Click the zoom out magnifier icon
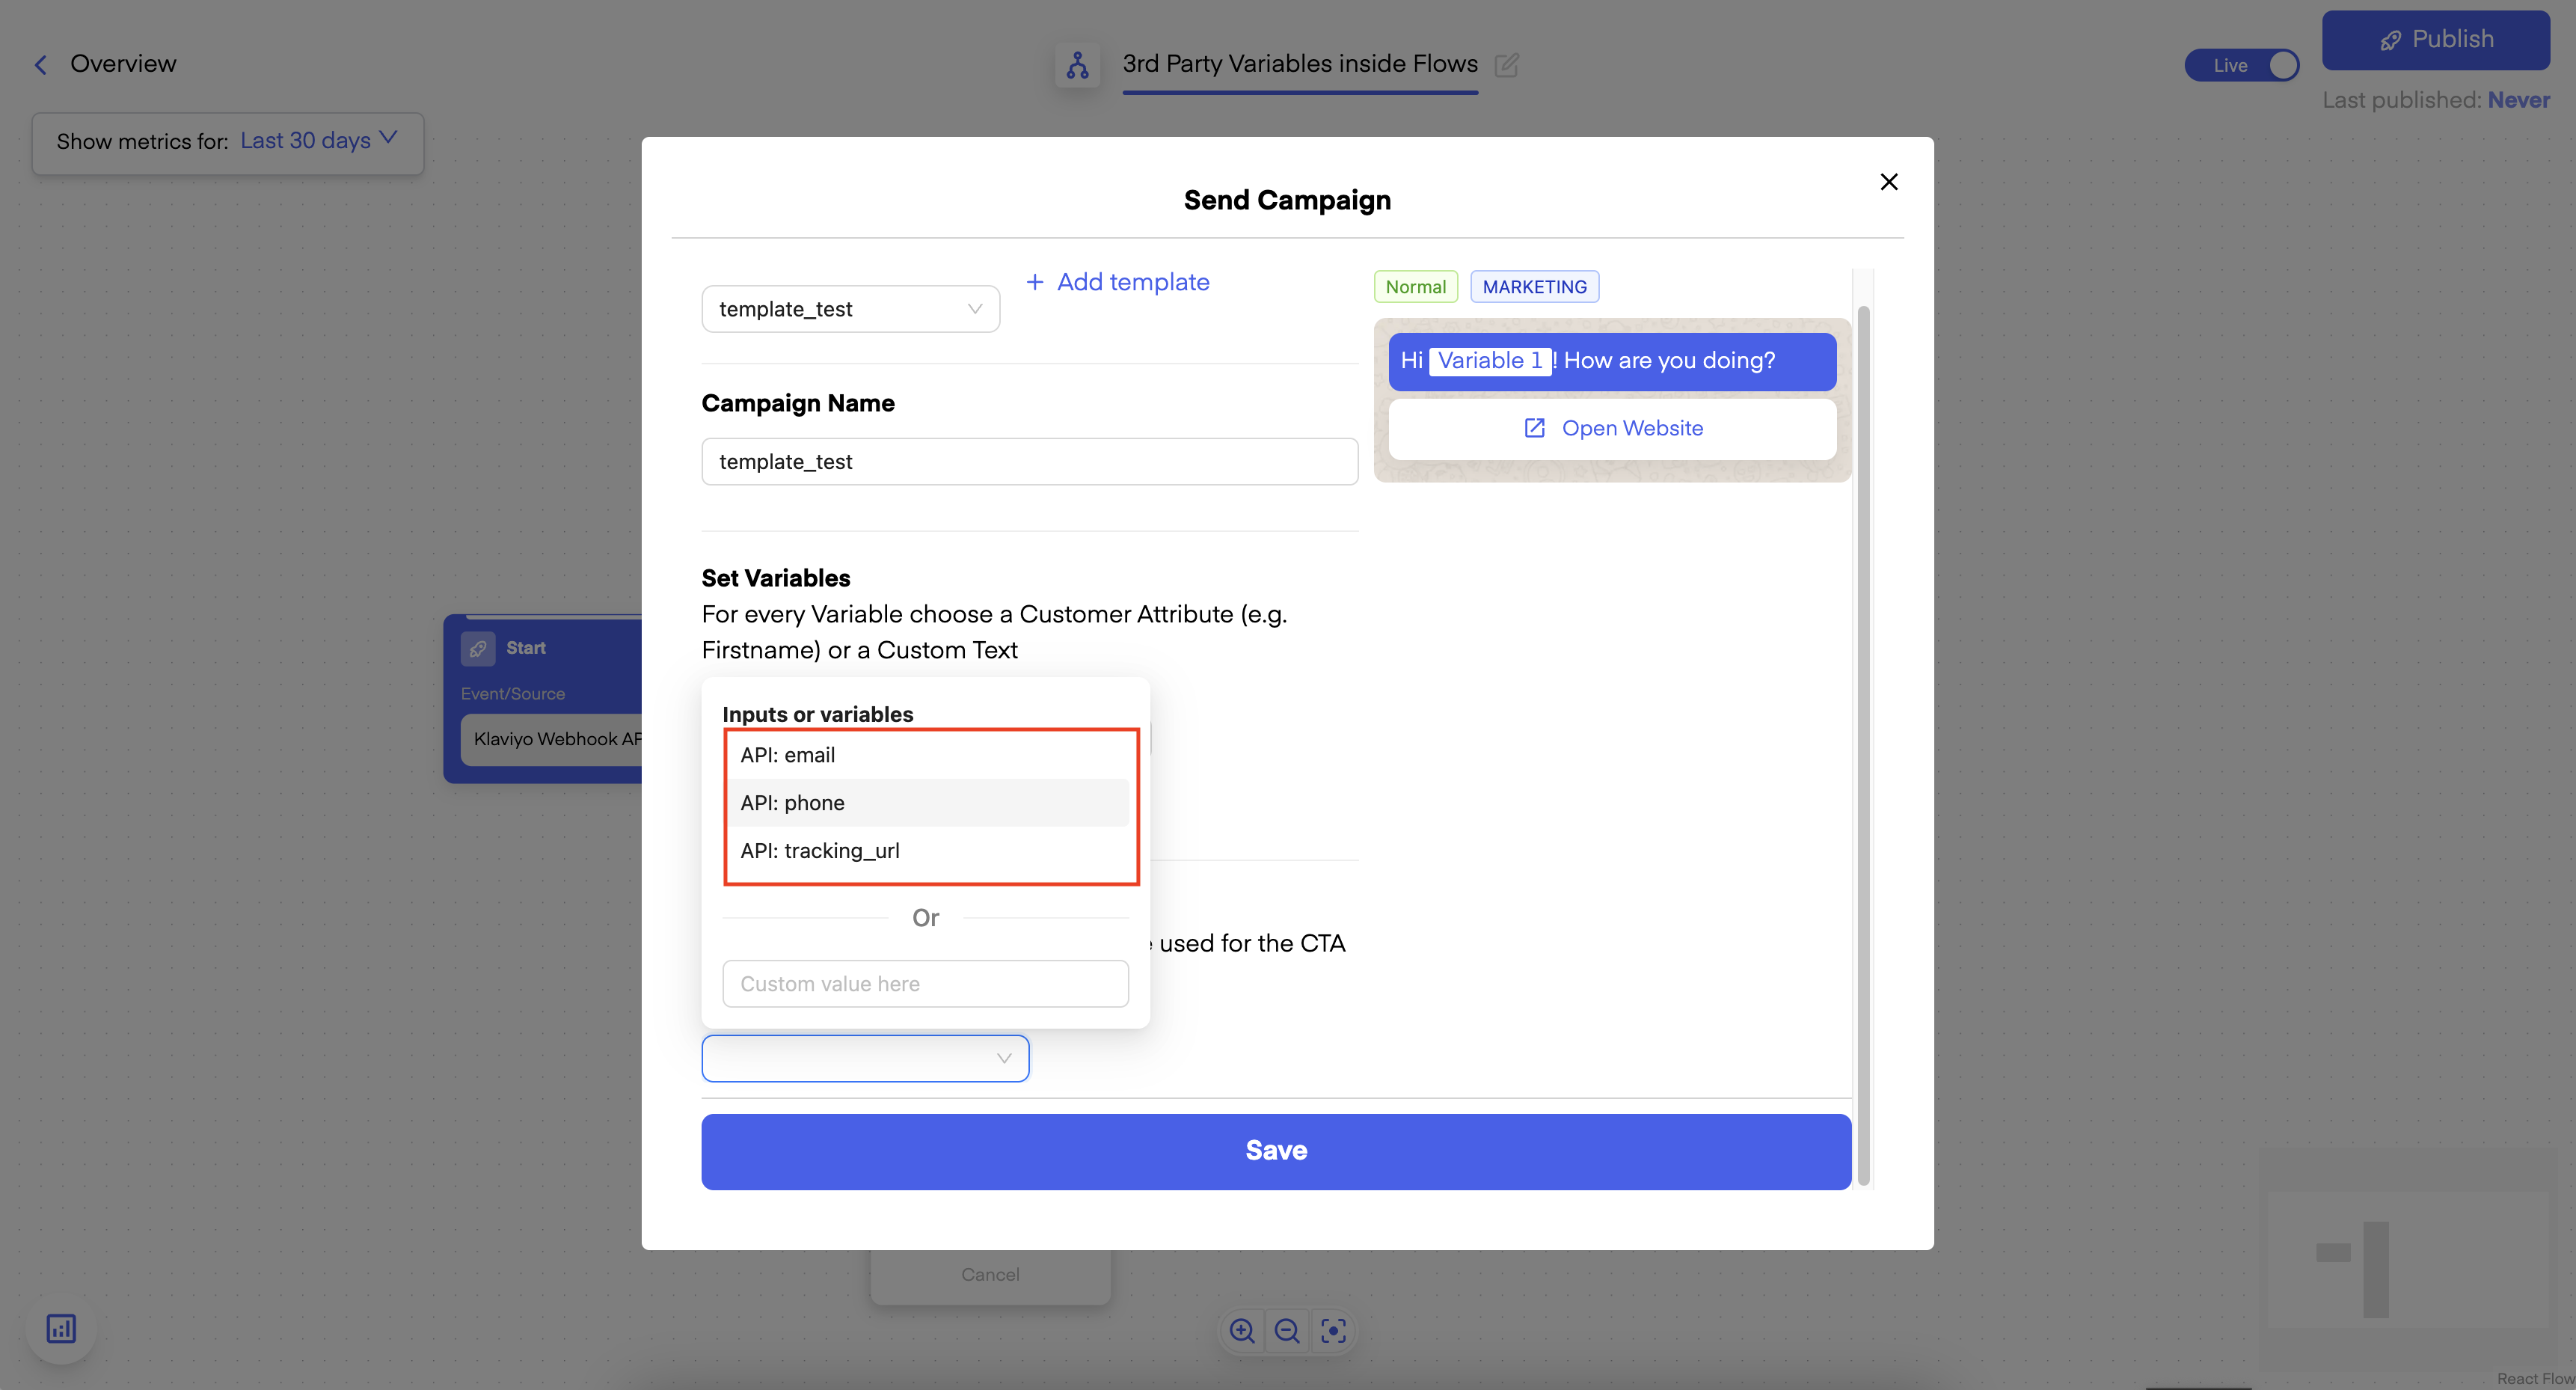This screenshot has width=2576, height=1390. (1287, 1330)
